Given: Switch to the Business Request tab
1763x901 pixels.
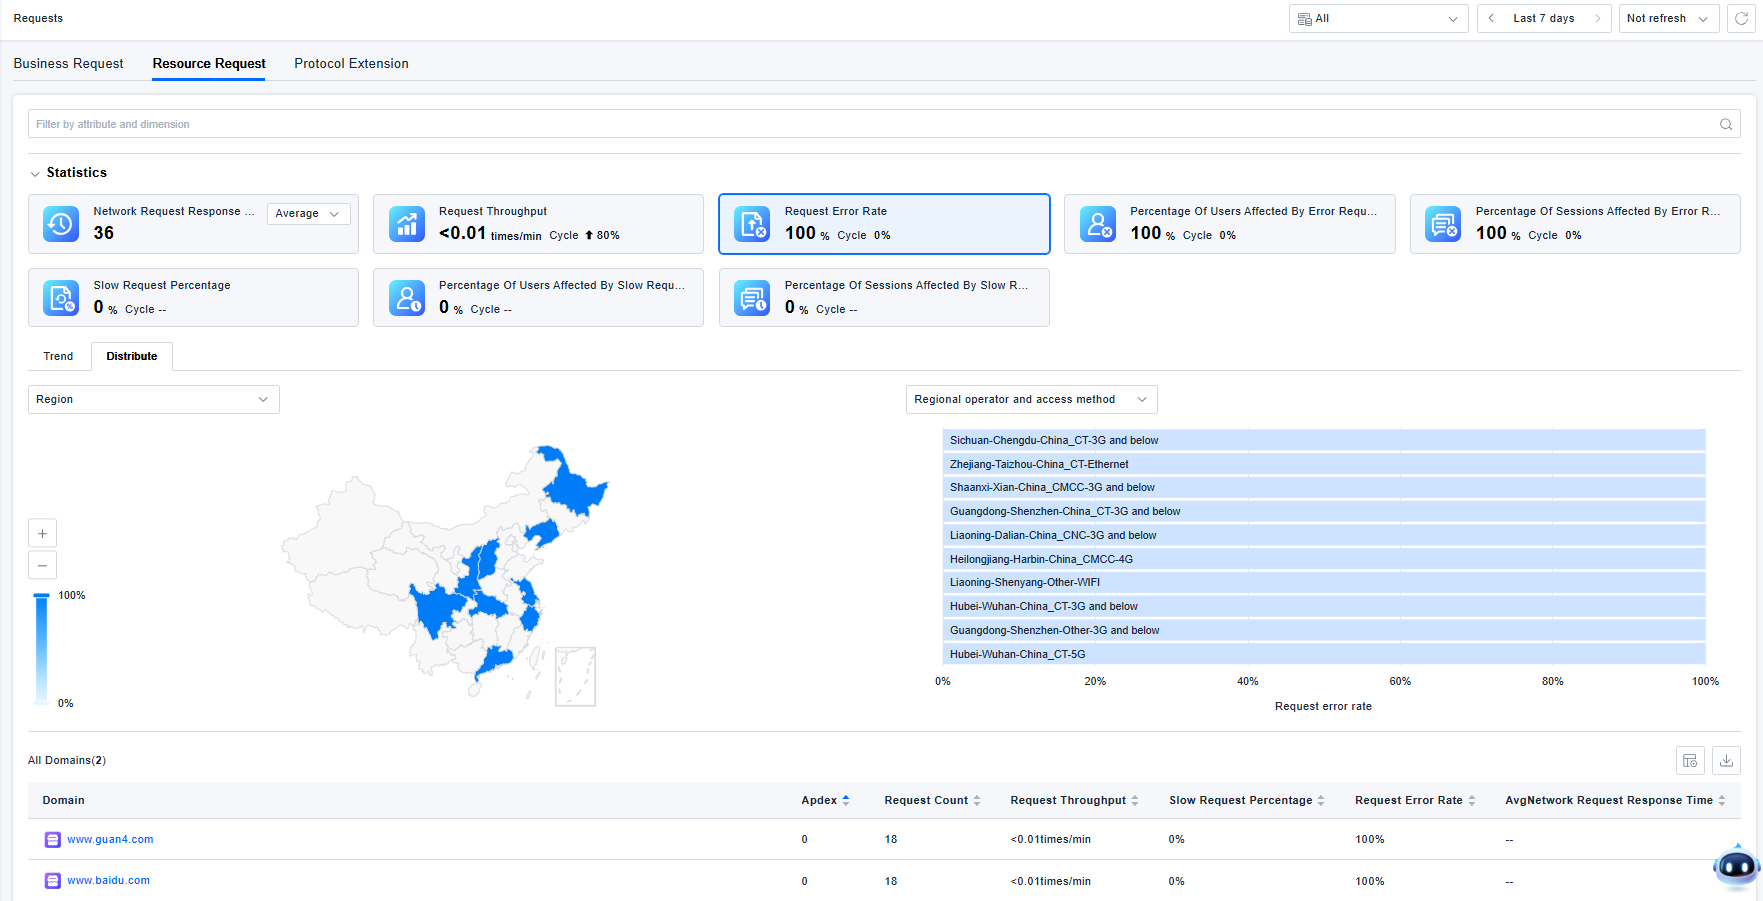Looking at the screenshot, I should 68,64.
